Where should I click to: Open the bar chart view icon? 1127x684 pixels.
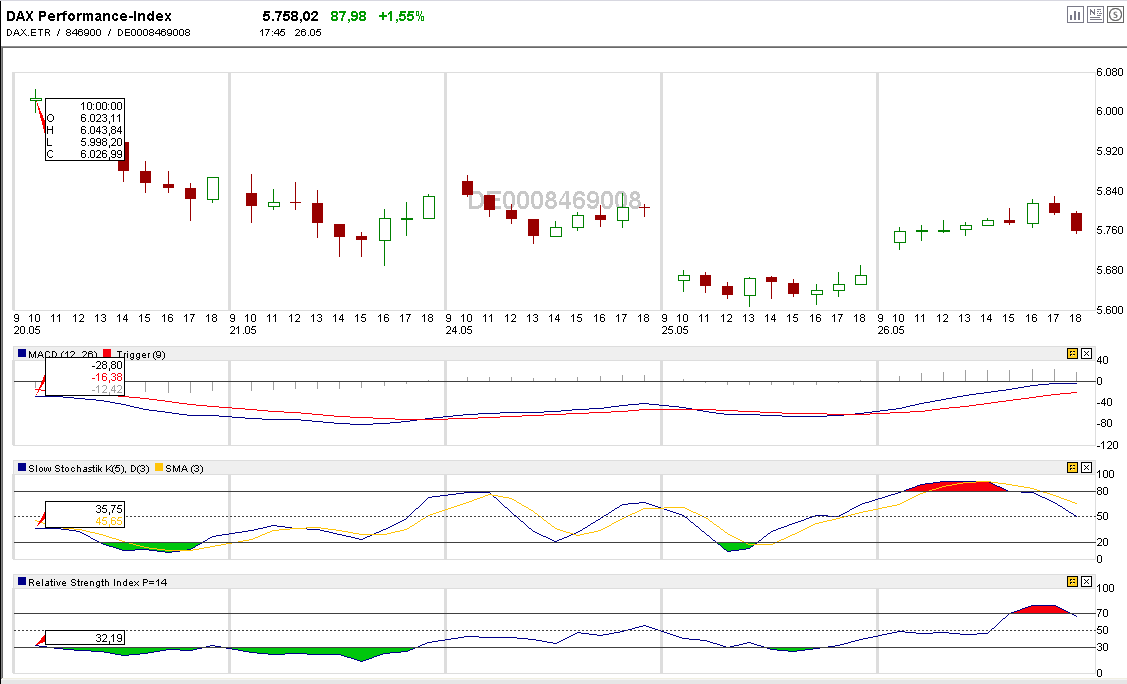[x=1075, y=14]
